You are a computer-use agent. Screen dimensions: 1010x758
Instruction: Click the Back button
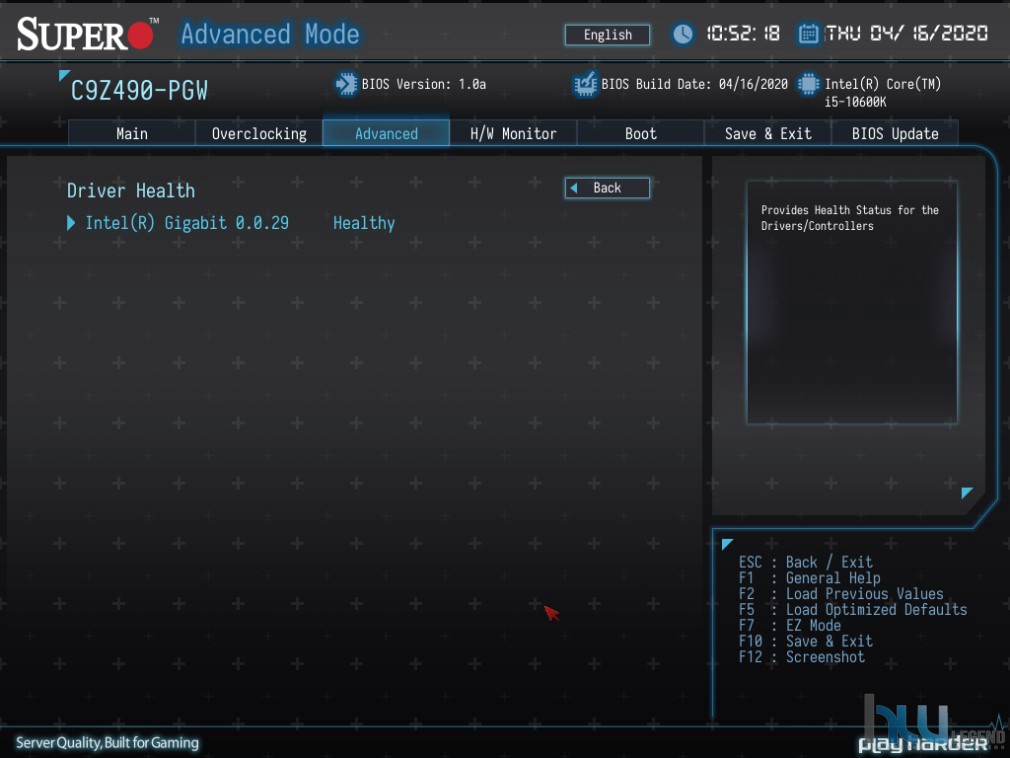607,188
